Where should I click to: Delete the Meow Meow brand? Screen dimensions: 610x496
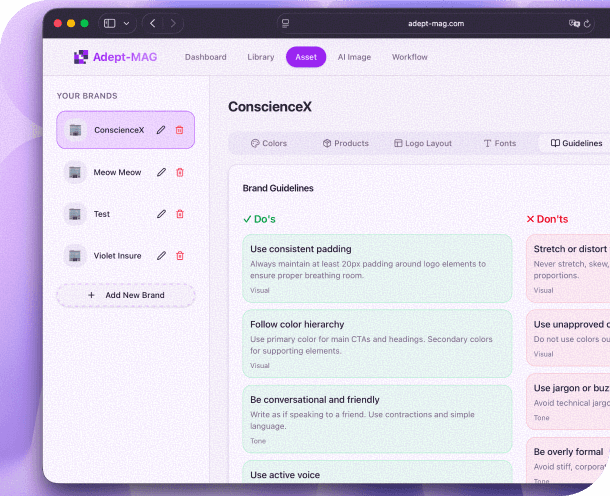pos(180,172)
